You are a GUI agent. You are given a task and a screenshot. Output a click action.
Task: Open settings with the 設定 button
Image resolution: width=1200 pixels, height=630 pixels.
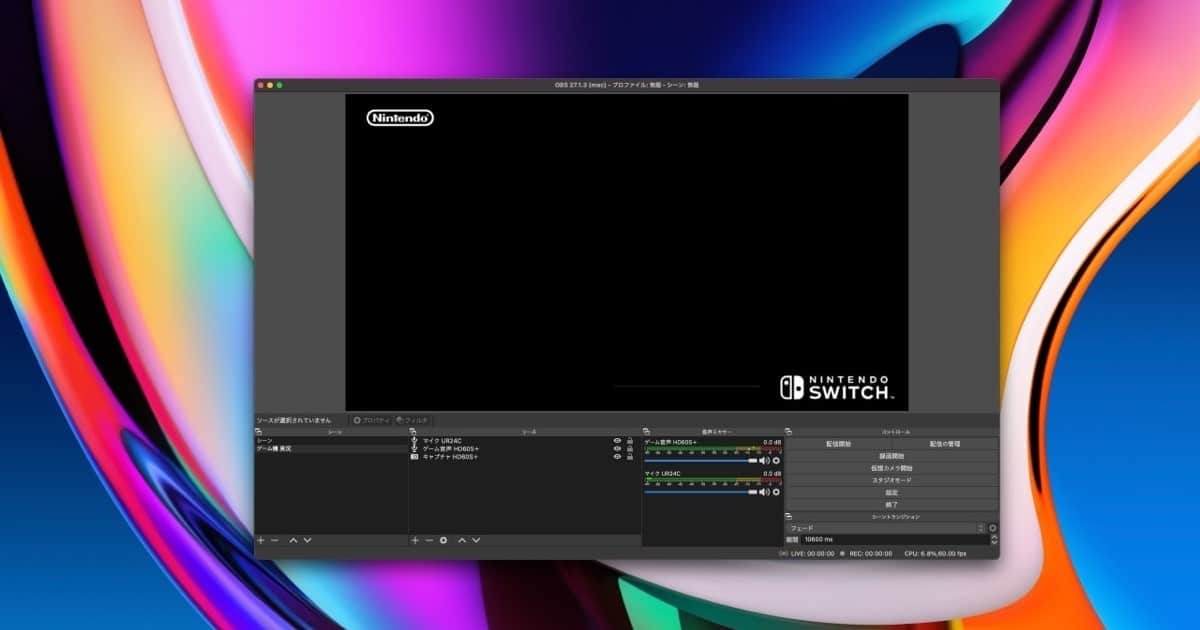click(x=892, y=492)
